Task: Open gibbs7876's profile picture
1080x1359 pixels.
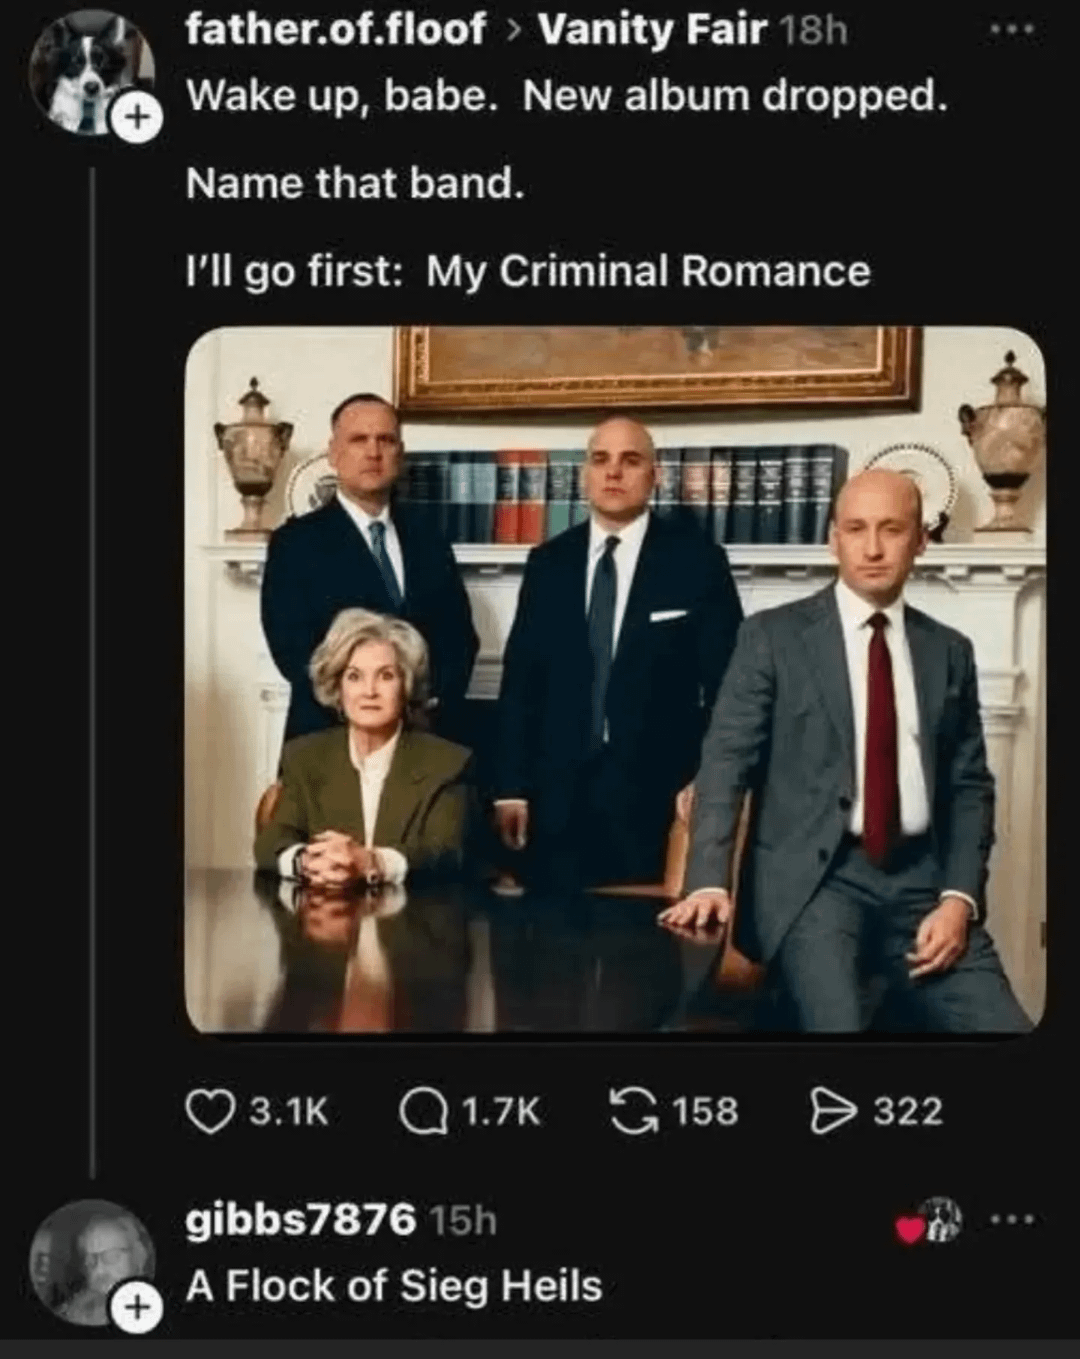Action: pos(86,1257)
